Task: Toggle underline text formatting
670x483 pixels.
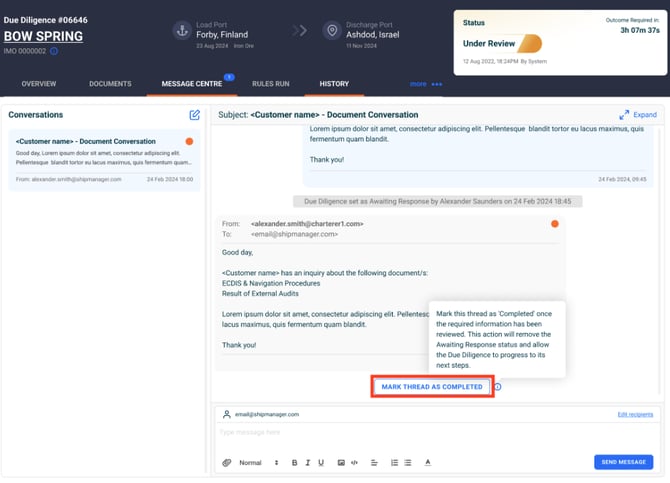Action: coord(321,463)
